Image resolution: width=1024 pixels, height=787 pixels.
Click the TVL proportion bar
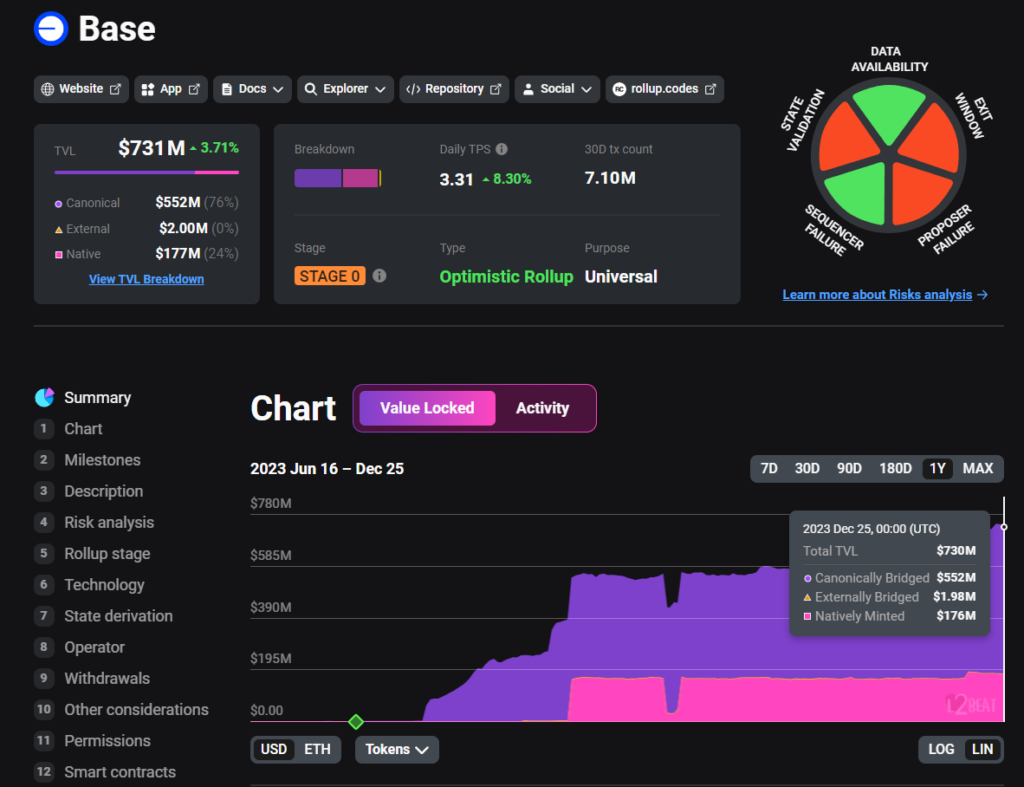[x=146, y=172]
